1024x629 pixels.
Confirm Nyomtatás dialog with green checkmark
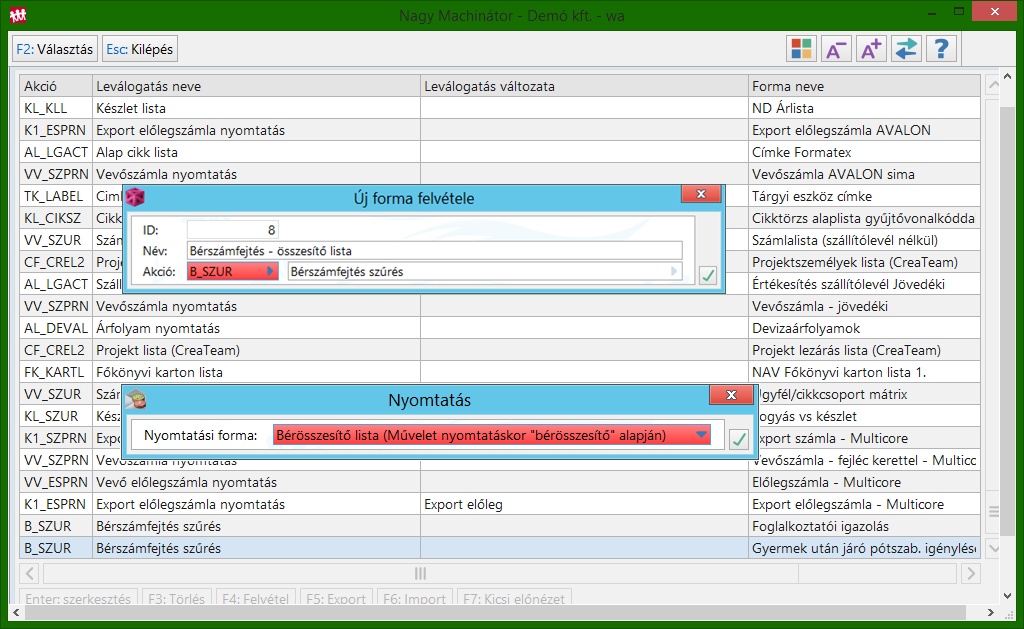coord(739,439)
